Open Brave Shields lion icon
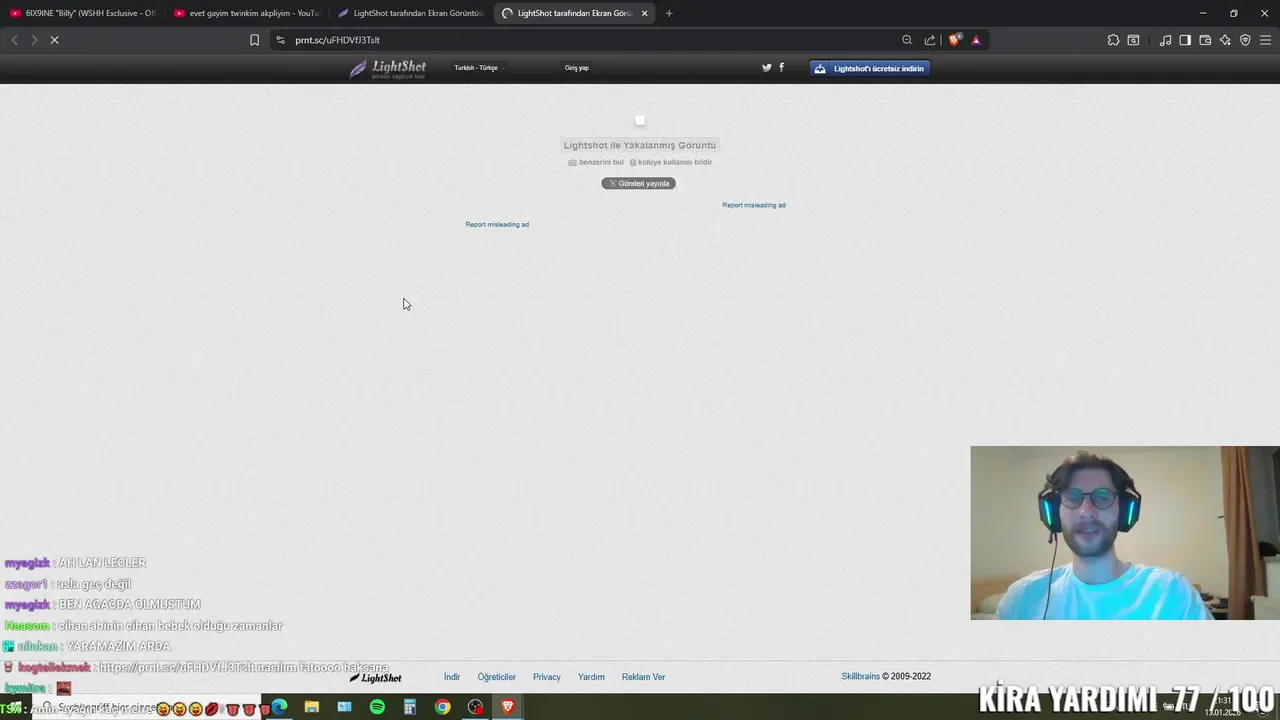 pyautogui.click(x=955, y=40)
